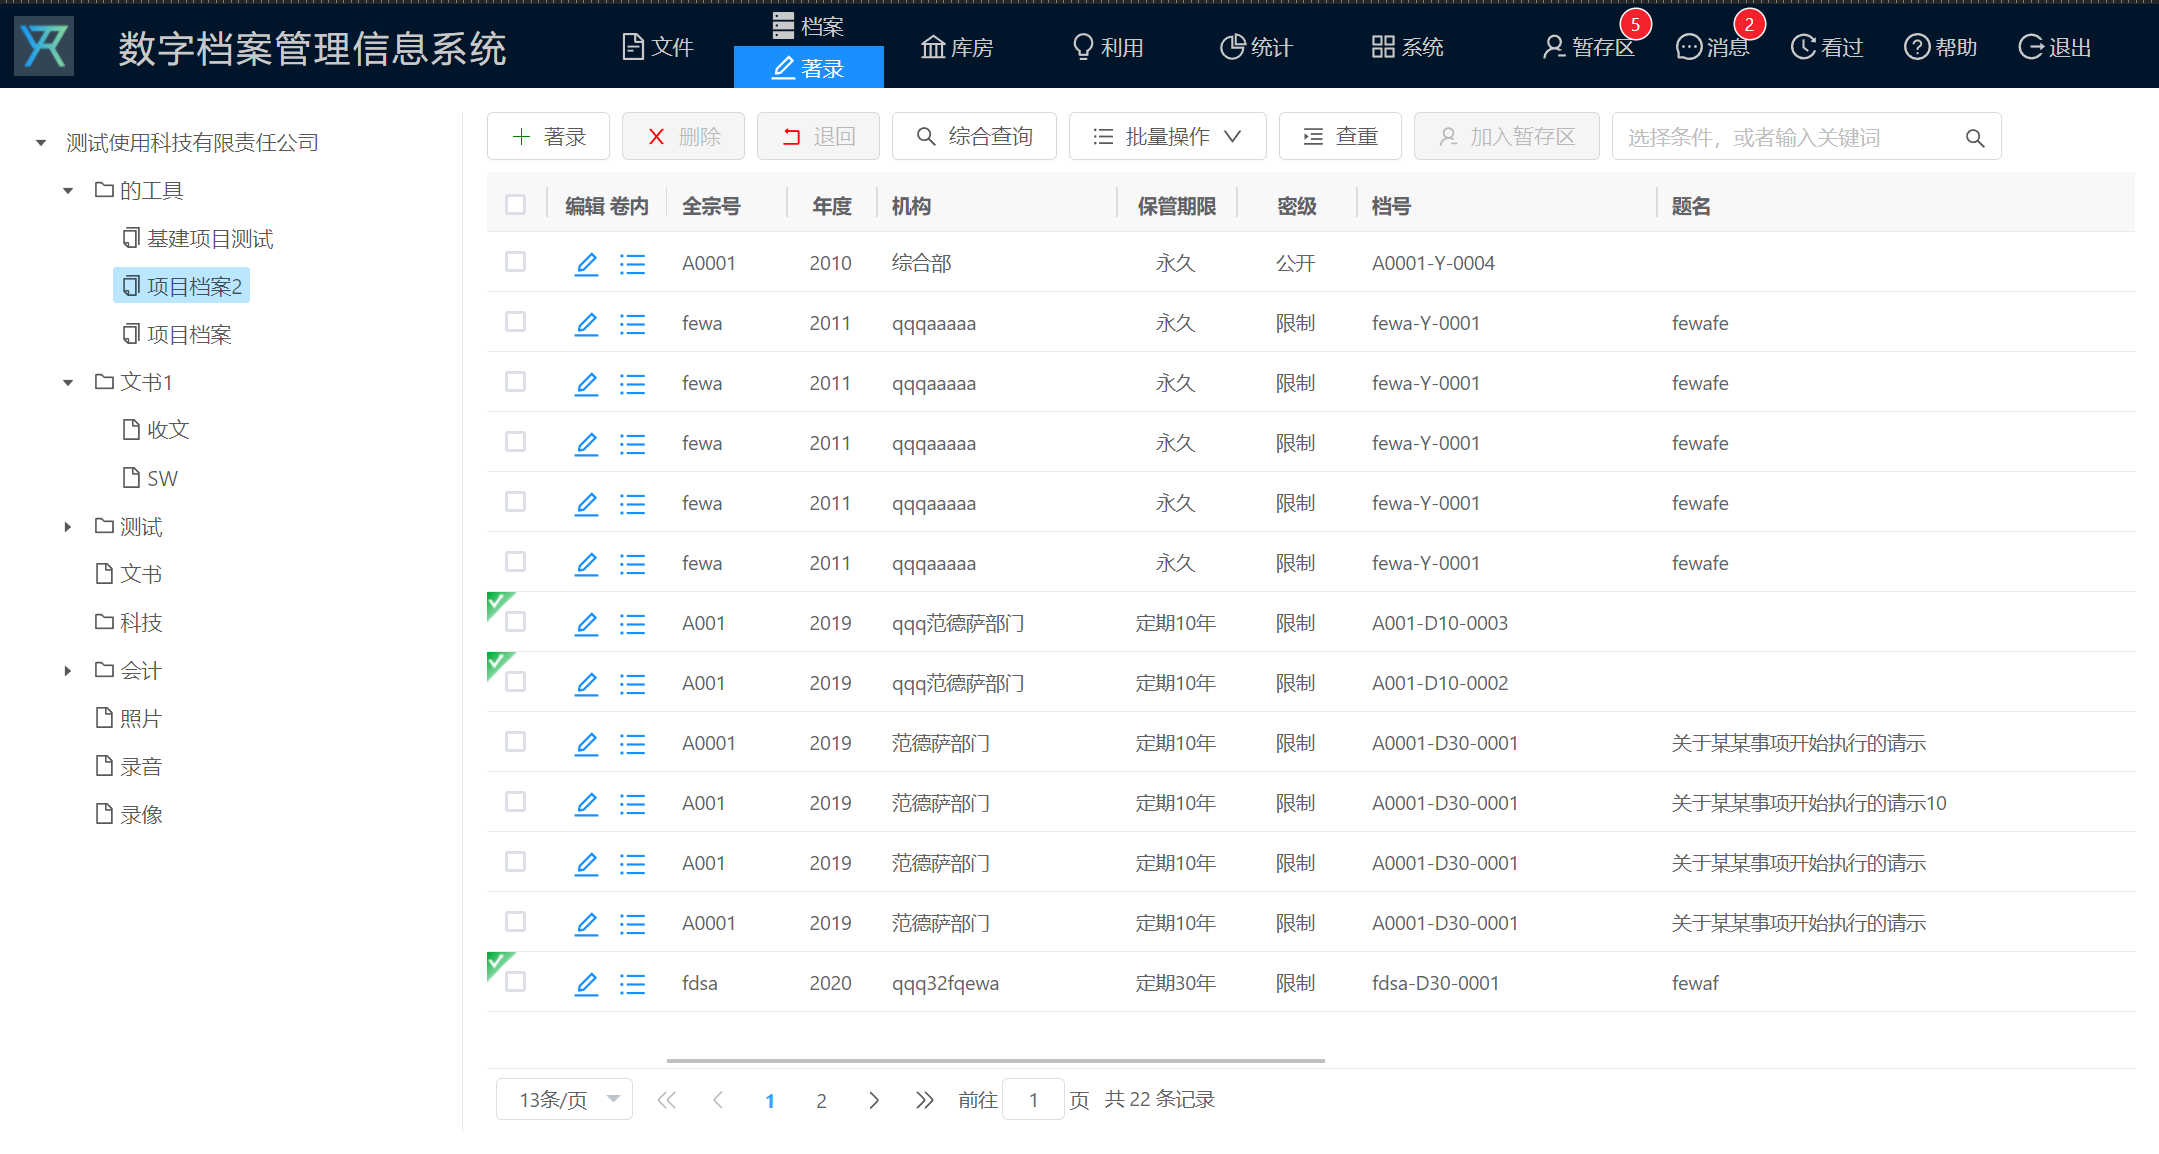This screenshot has height=1154, width=2159.
Task: Expand the 测试 folder
Action: (x=68, y=527)
